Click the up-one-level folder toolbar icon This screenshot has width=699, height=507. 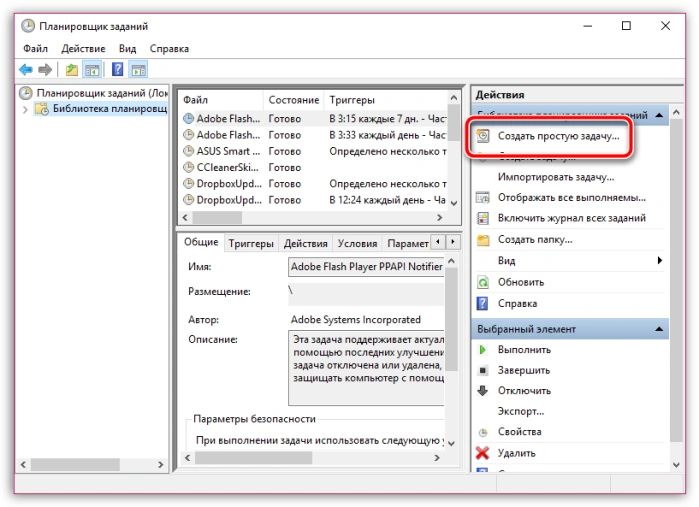tap(71, 70)
